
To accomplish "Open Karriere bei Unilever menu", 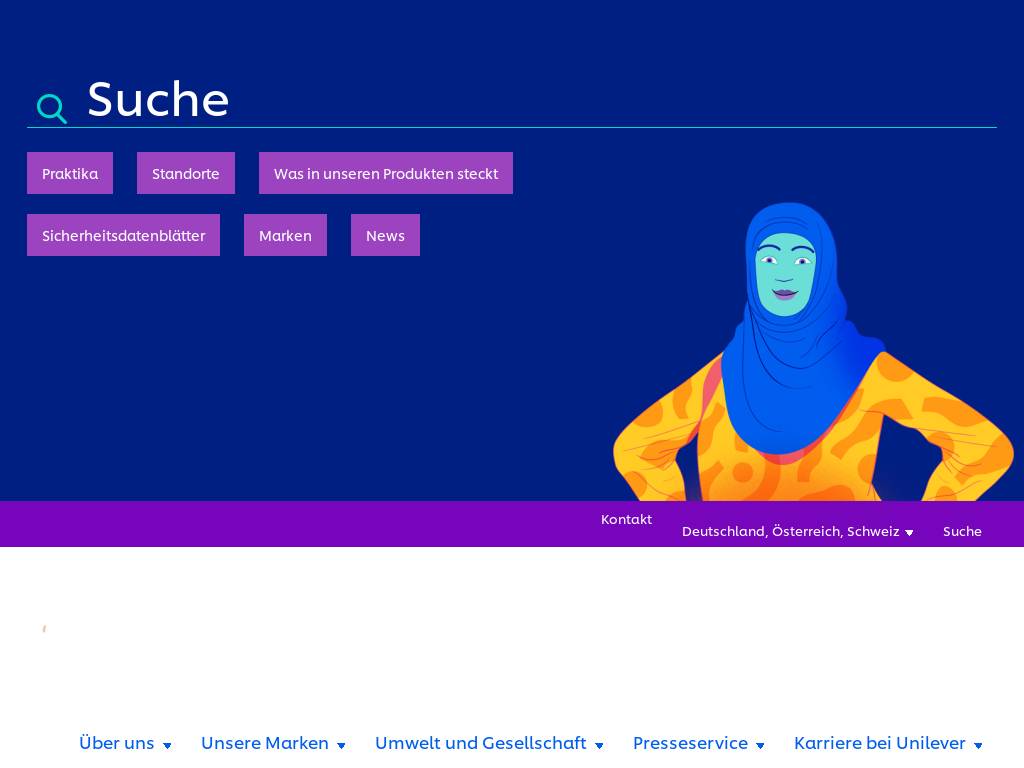I will pos(880,743).
